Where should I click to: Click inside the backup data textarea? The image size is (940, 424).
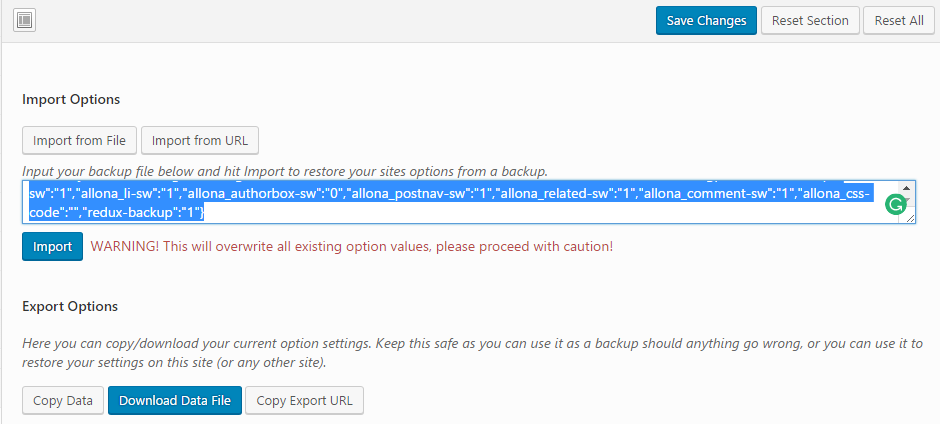point(450,202)
